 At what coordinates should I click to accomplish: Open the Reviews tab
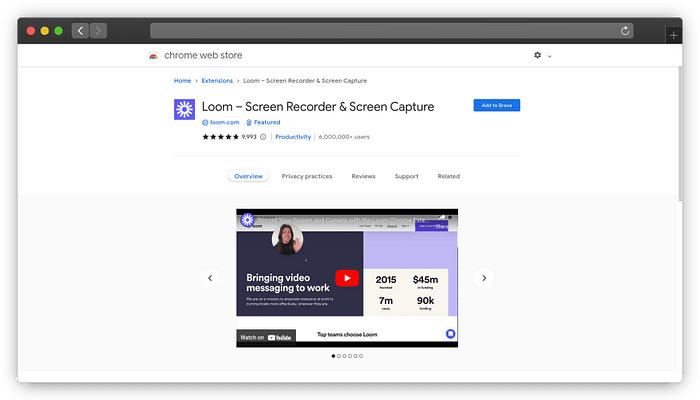pos(363,176)
